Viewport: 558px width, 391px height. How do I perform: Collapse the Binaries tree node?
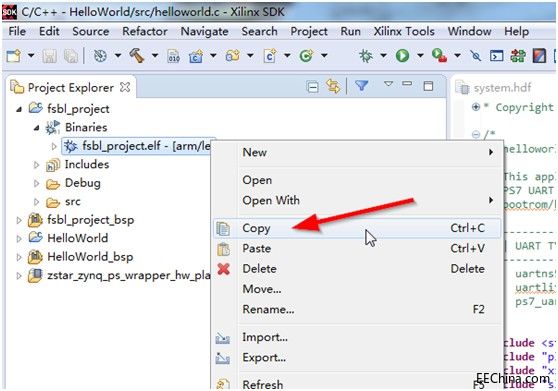pyautogui.click(x=37, y=128)
